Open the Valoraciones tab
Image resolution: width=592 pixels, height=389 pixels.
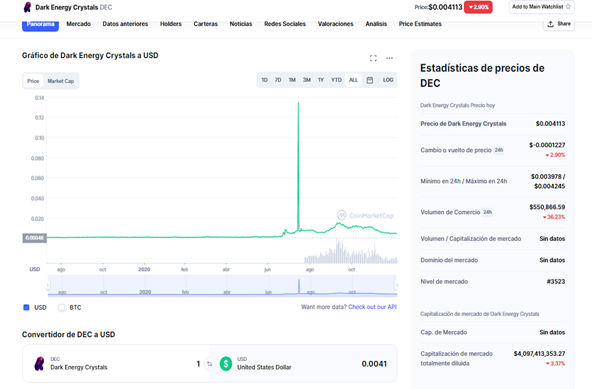(x=335, y=24)
